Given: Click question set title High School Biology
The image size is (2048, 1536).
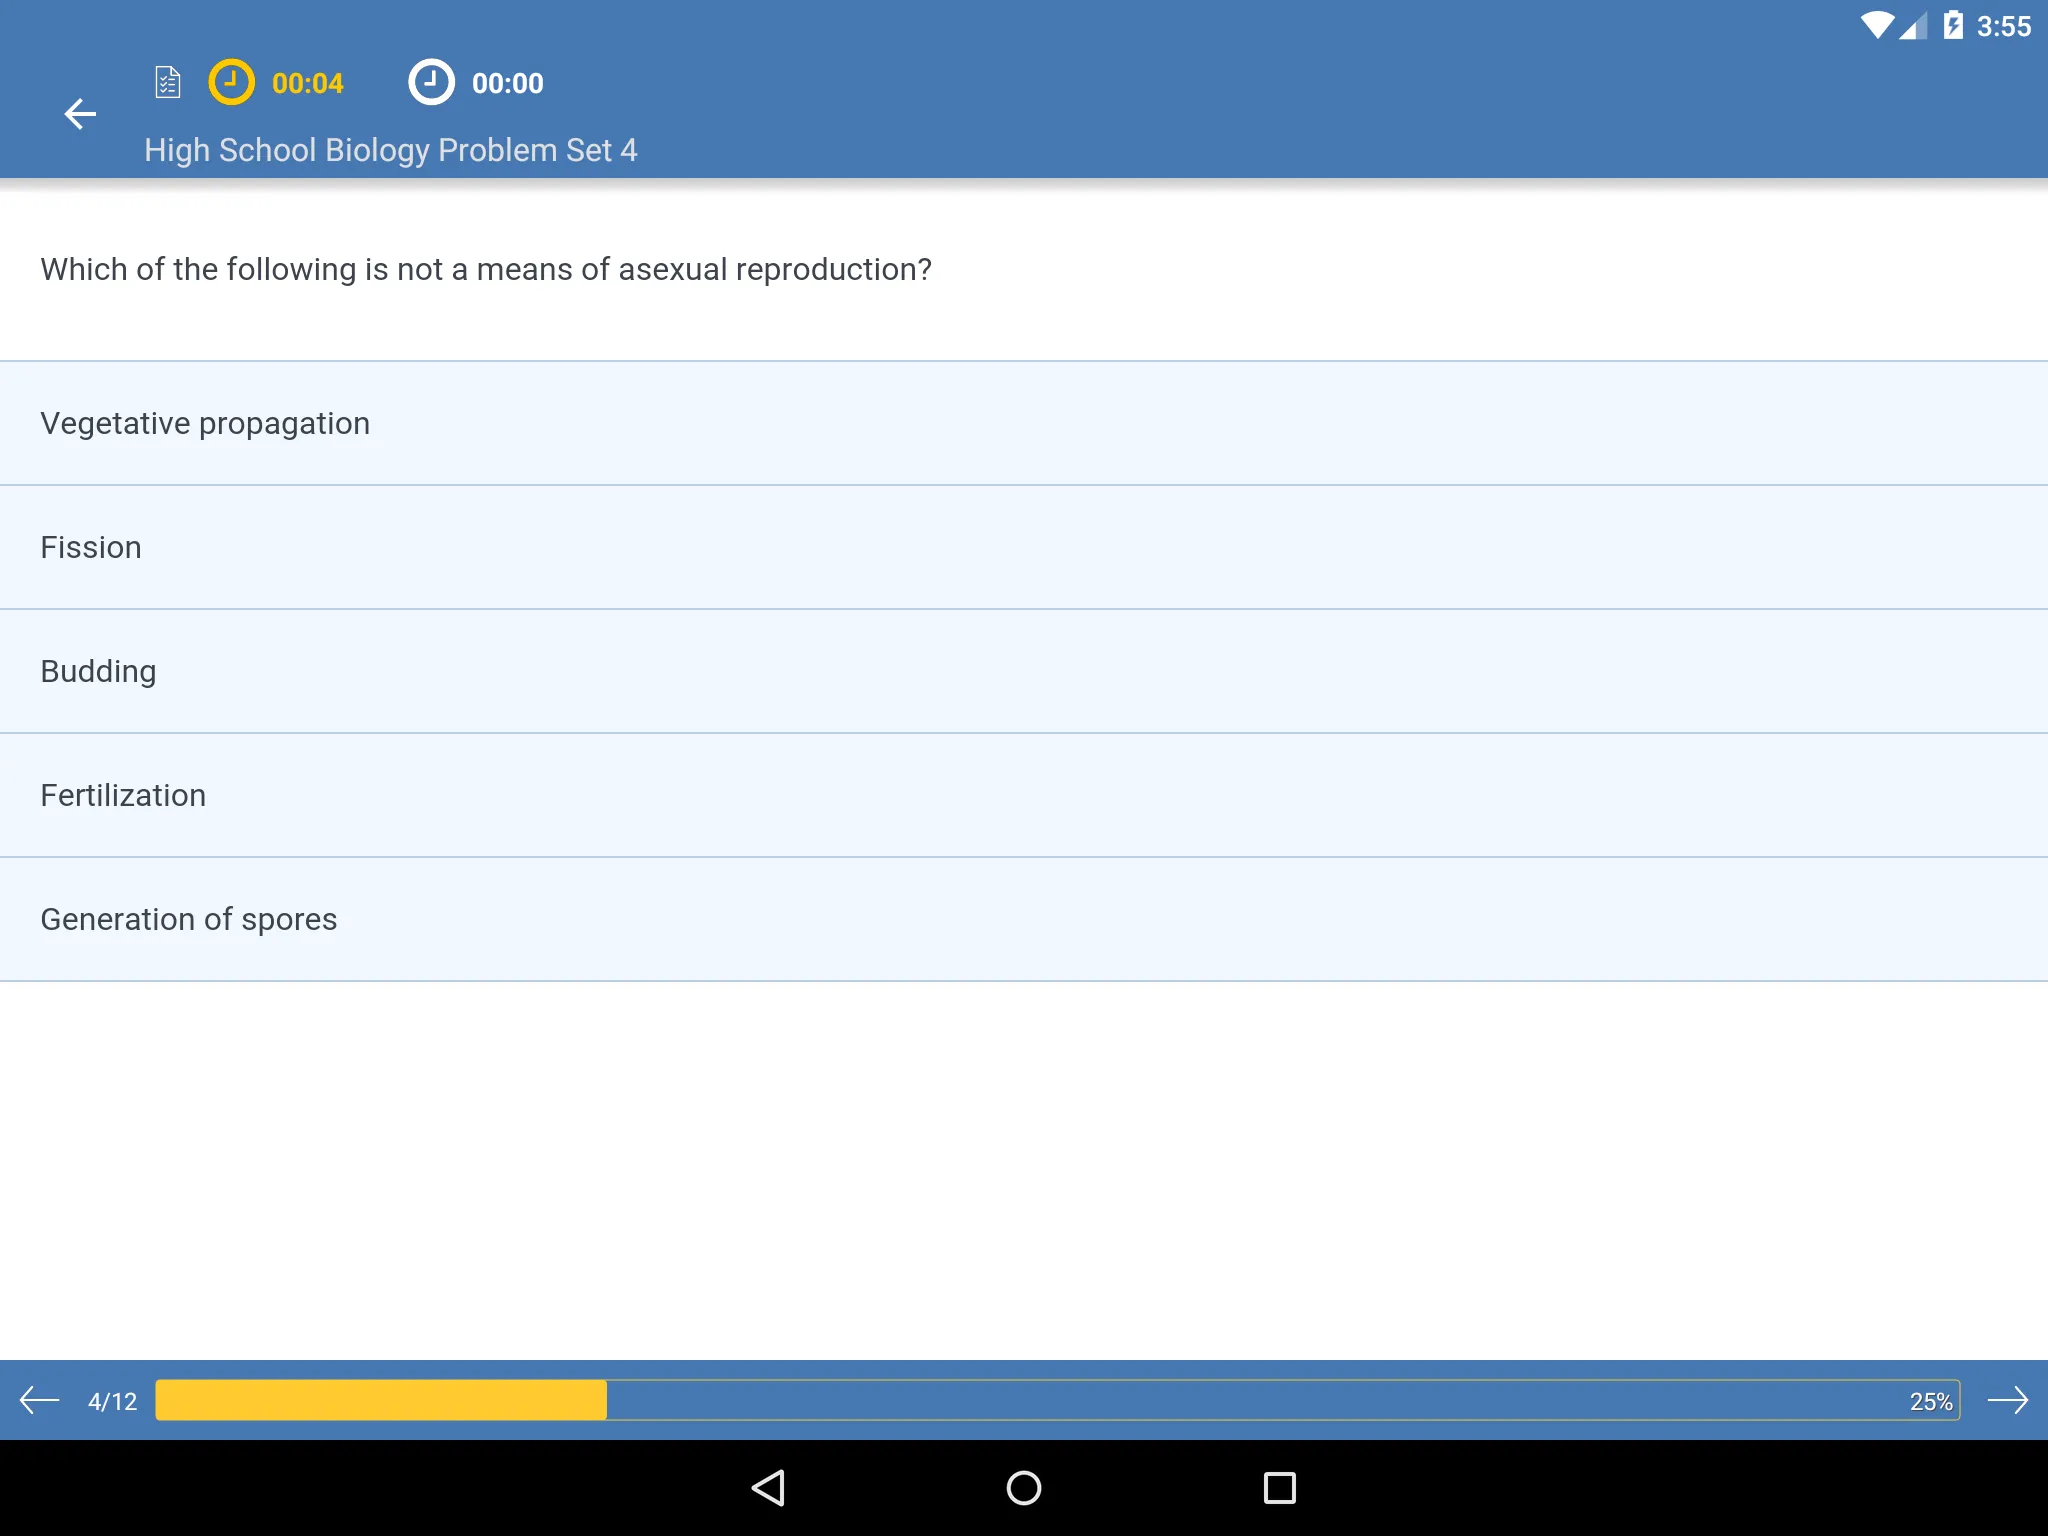Looking at the screenshot, I should pos(390,148).
